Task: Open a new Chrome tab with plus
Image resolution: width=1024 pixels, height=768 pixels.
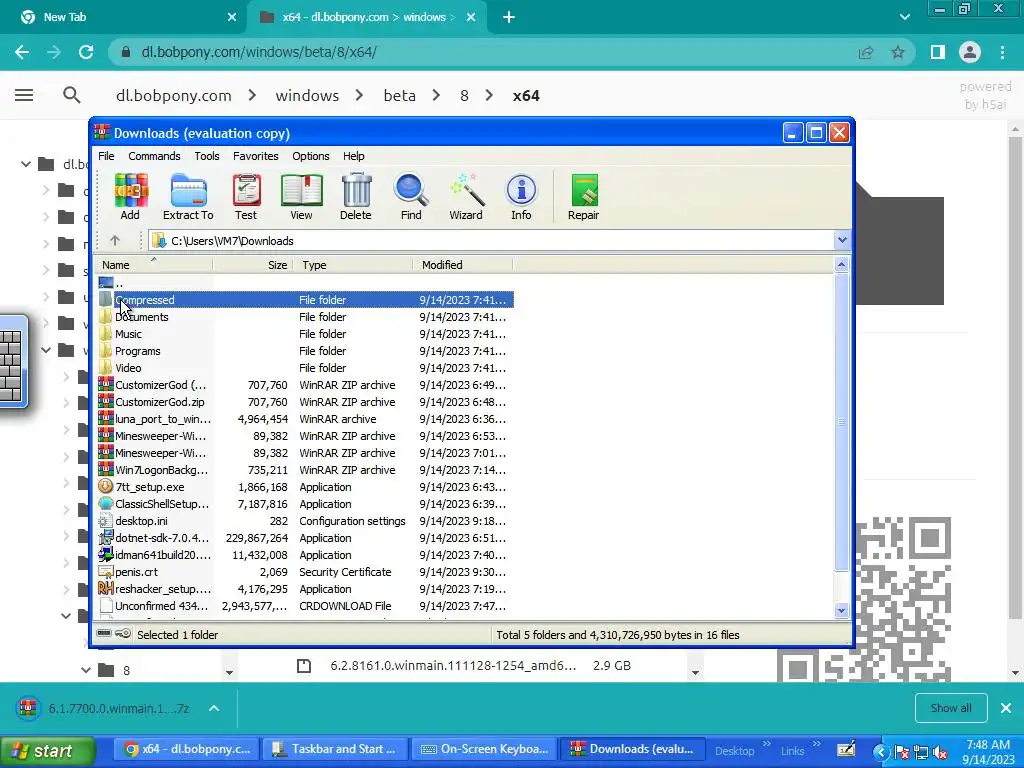Action: [509, 18]
